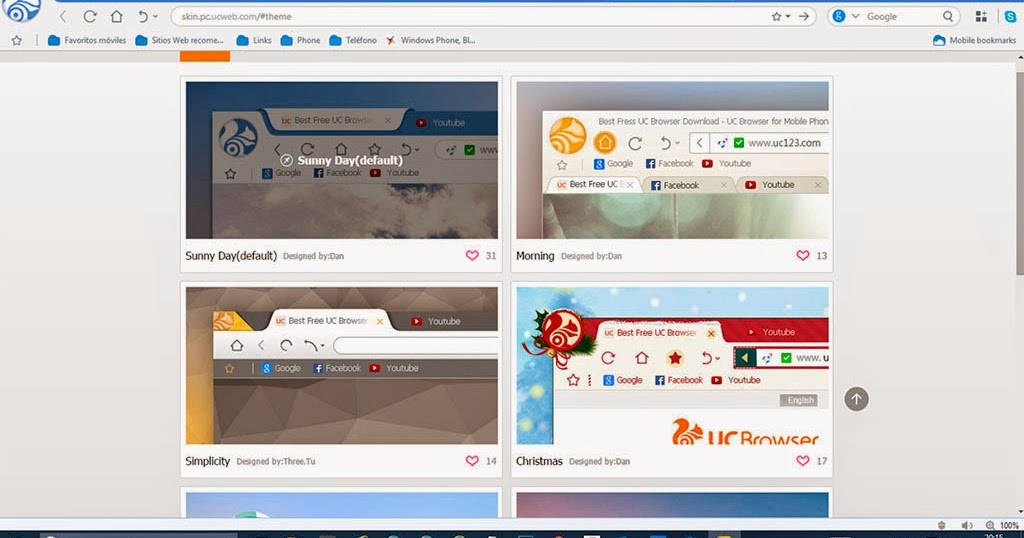1024x538 pixels.
Task: Select the Simplicity theme thumbnail
Action: point(342,366)
